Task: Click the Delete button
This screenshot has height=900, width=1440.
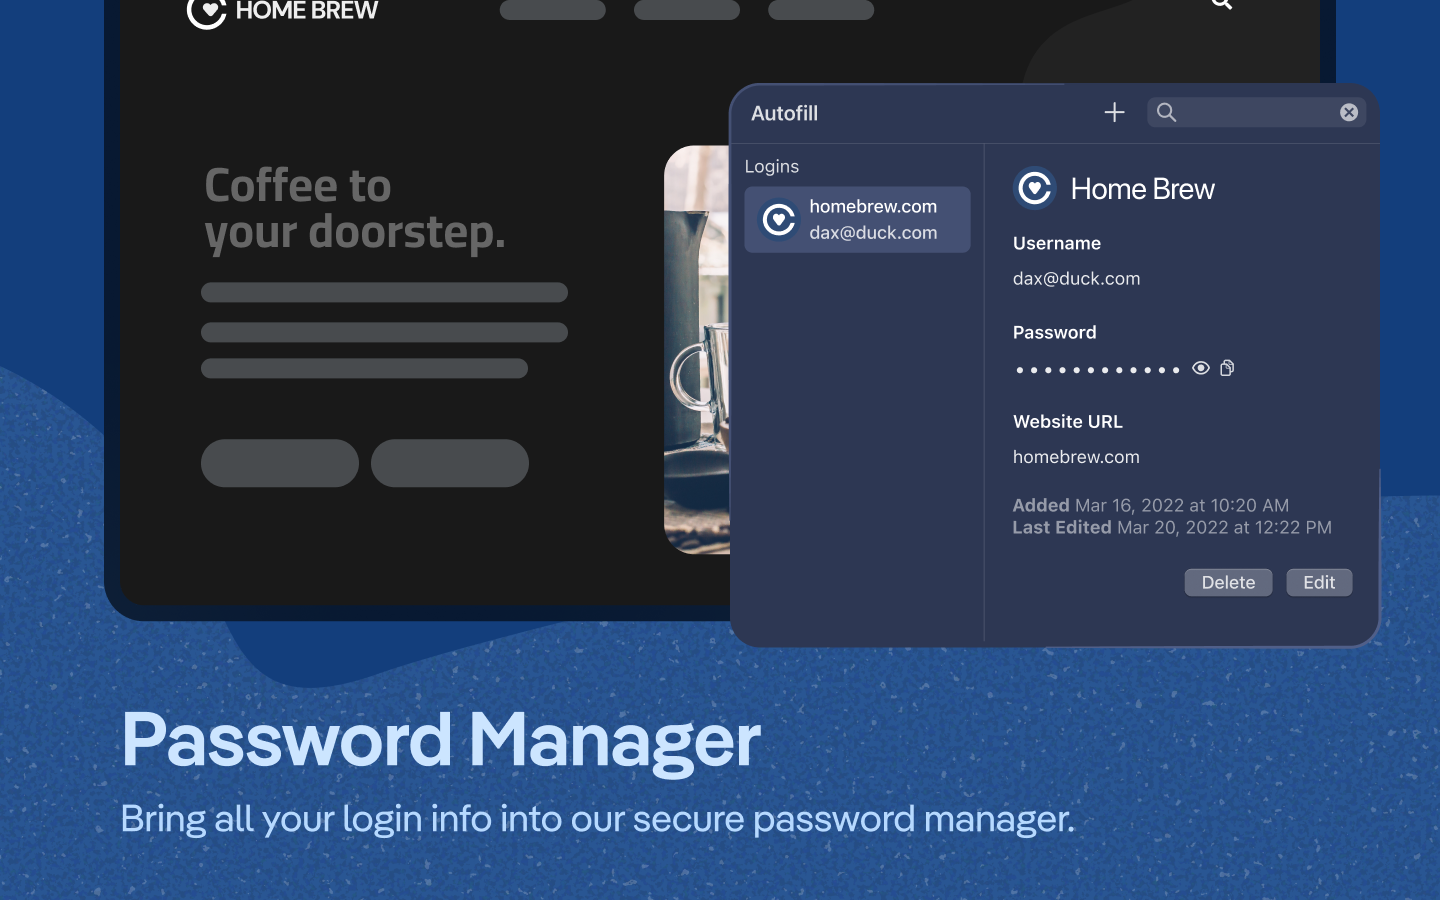Action: [1228, 582]
